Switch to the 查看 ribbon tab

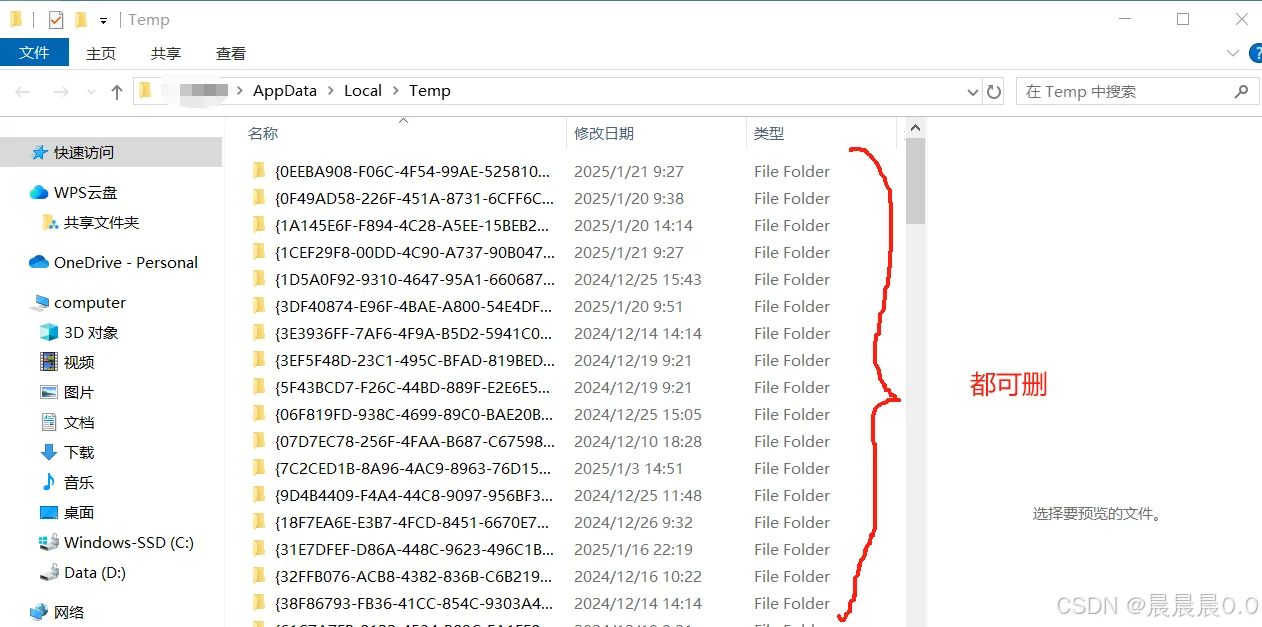click(x=231, y=53)
